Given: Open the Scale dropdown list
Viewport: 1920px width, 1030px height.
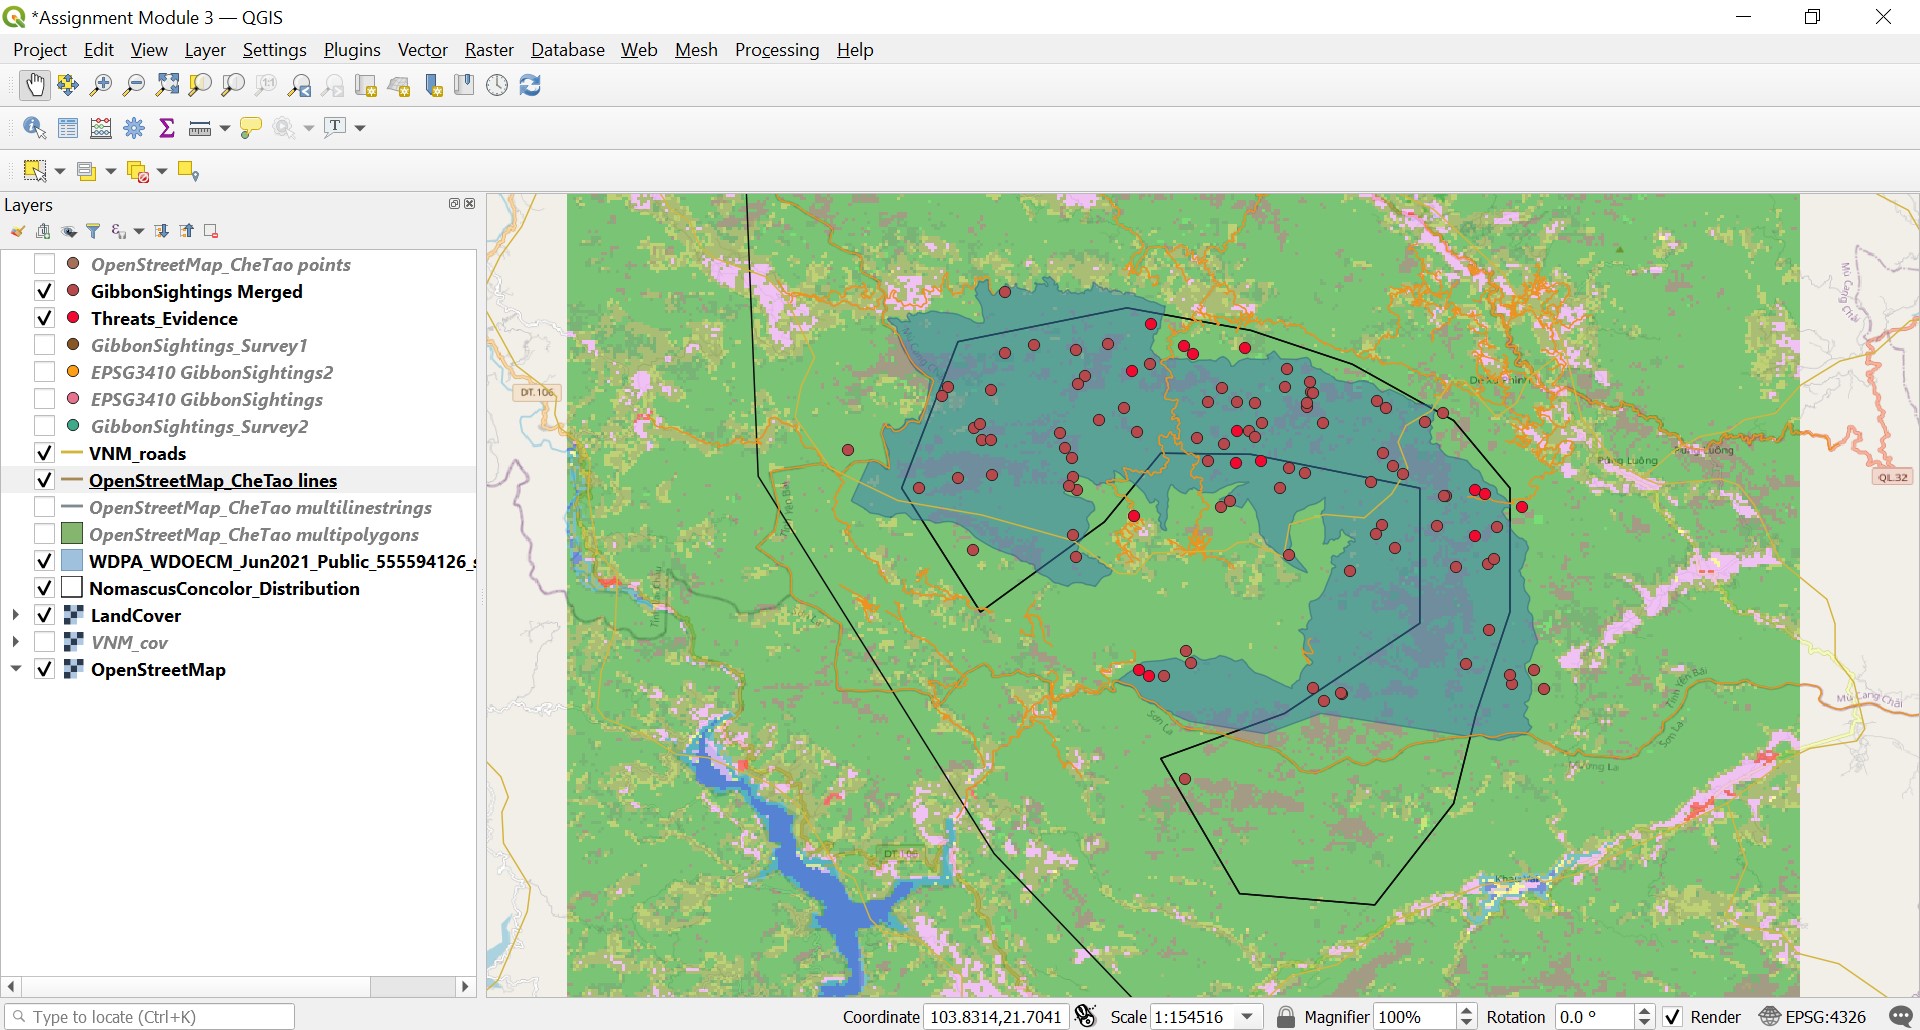Looking at the screenshot, I should (x=1247, y=1017).
